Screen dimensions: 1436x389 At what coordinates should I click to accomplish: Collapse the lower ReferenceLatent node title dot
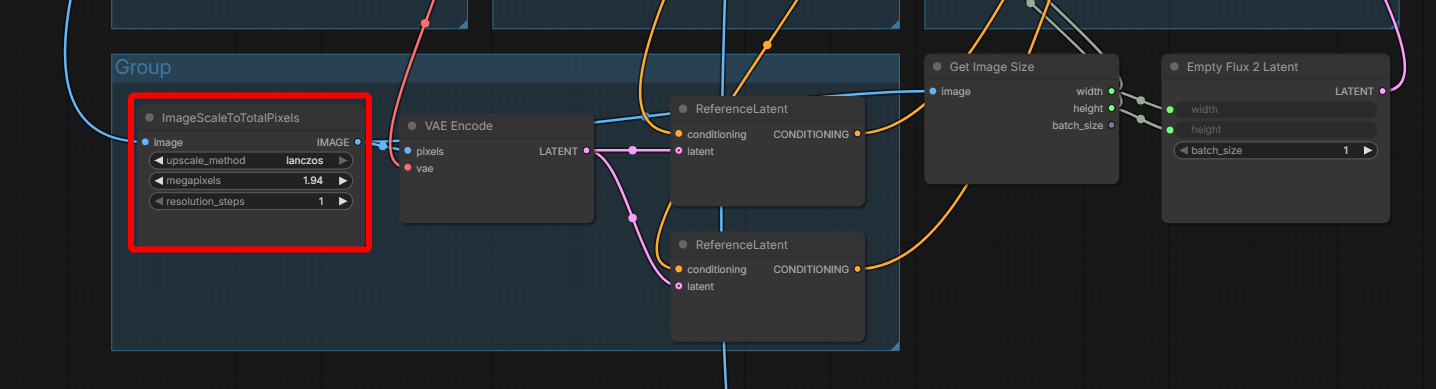683,245
